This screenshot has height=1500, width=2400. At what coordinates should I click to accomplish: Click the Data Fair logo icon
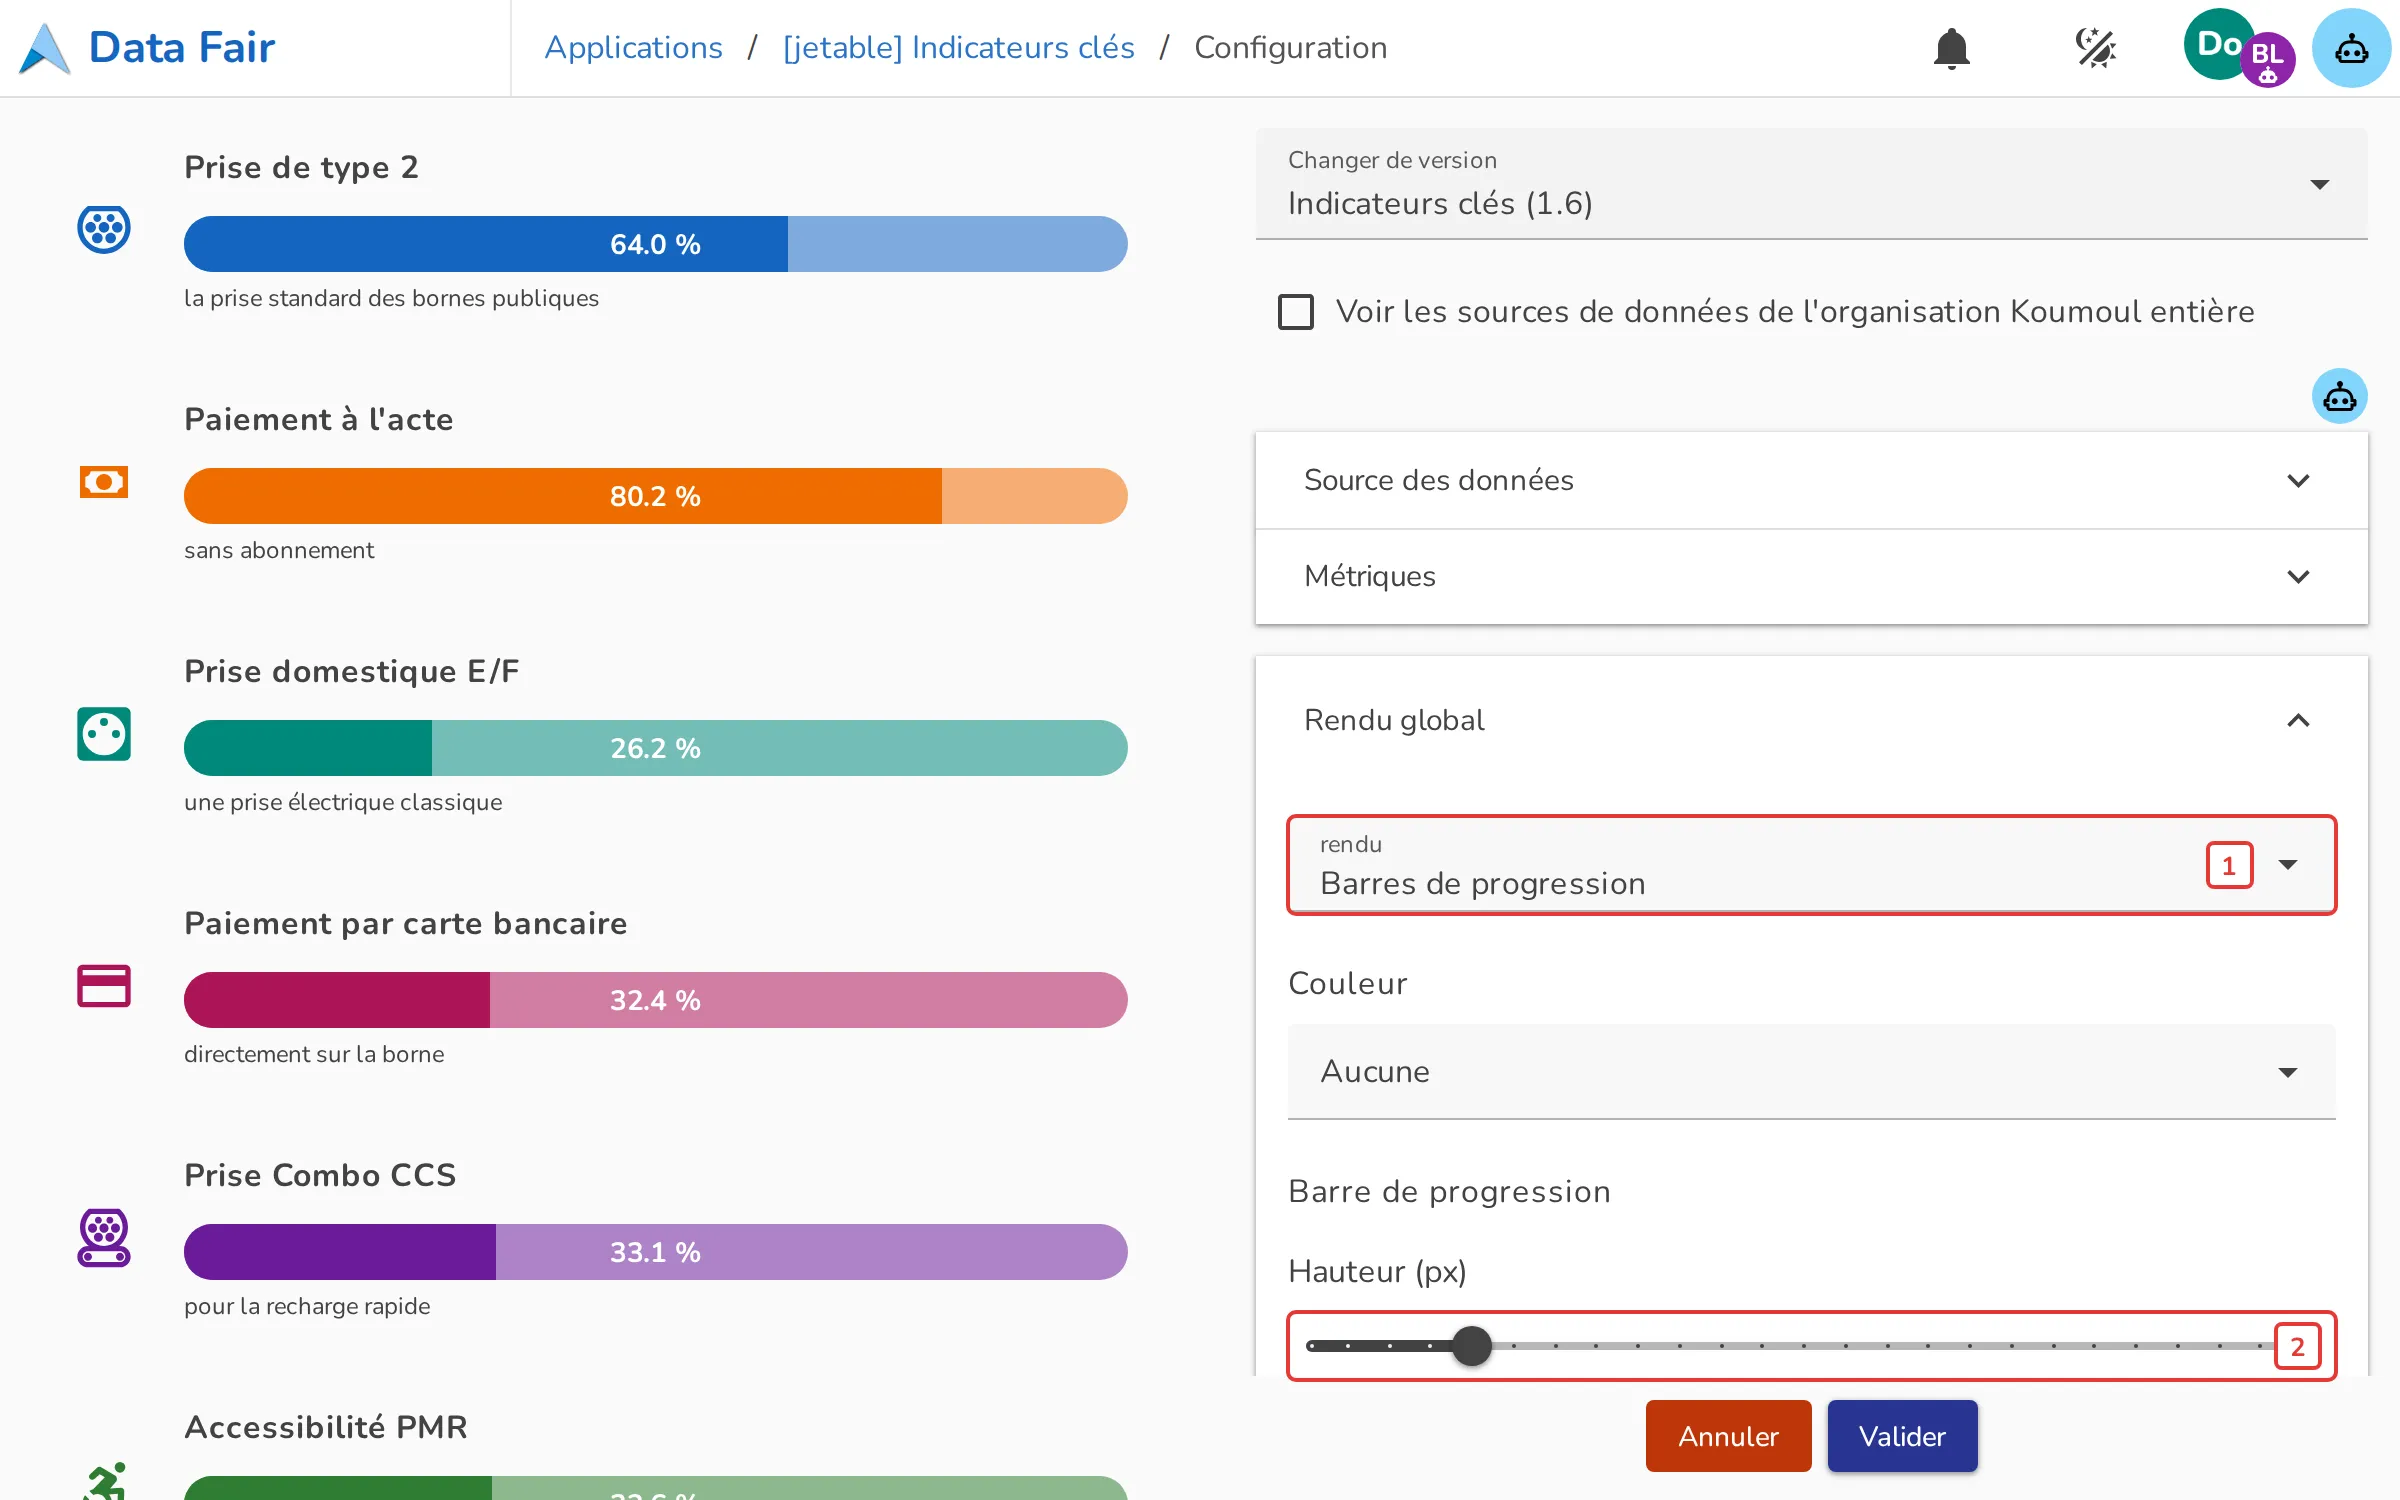click(x=45, y=48)
